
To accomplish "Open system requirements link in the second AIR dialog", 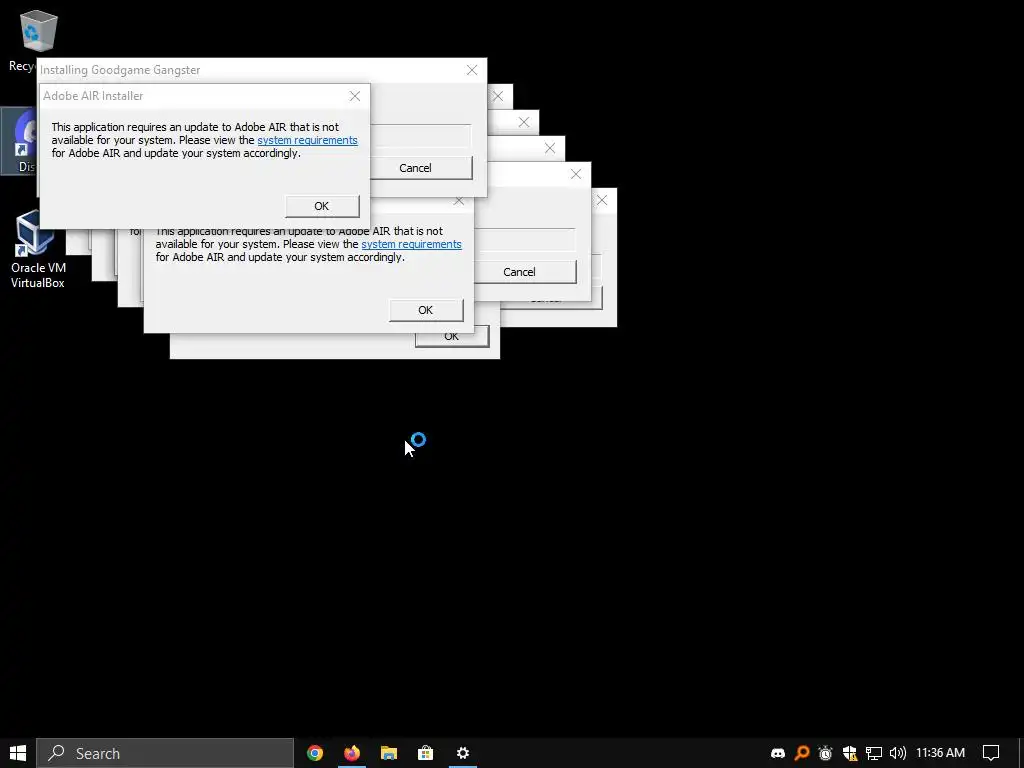I will click(x=411, y=244).
